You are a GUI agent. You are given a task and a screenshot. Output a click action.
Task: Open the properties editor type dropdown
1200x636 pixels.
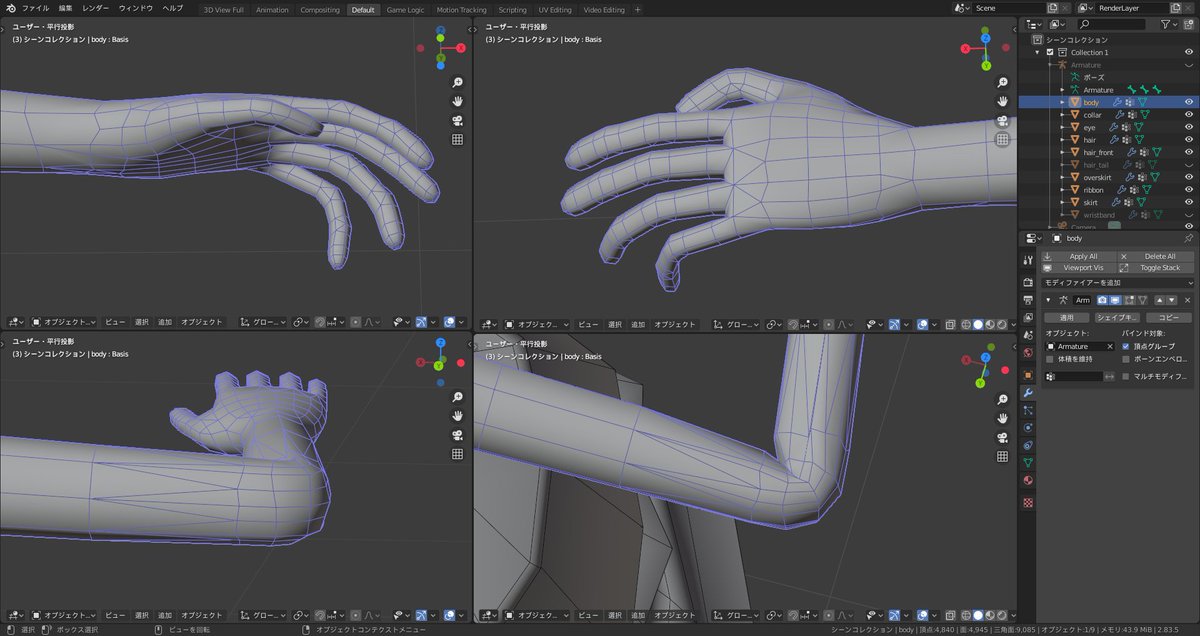tap(1033, 239)
